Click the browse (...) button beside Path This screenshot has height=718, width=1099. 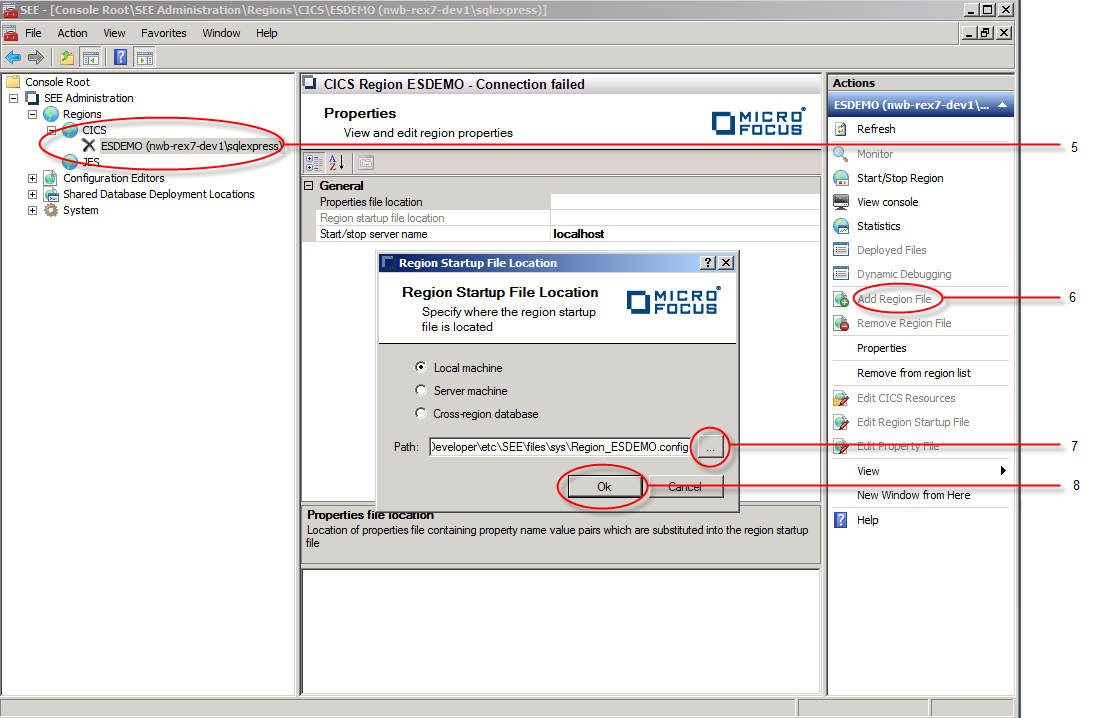point(709,448)
